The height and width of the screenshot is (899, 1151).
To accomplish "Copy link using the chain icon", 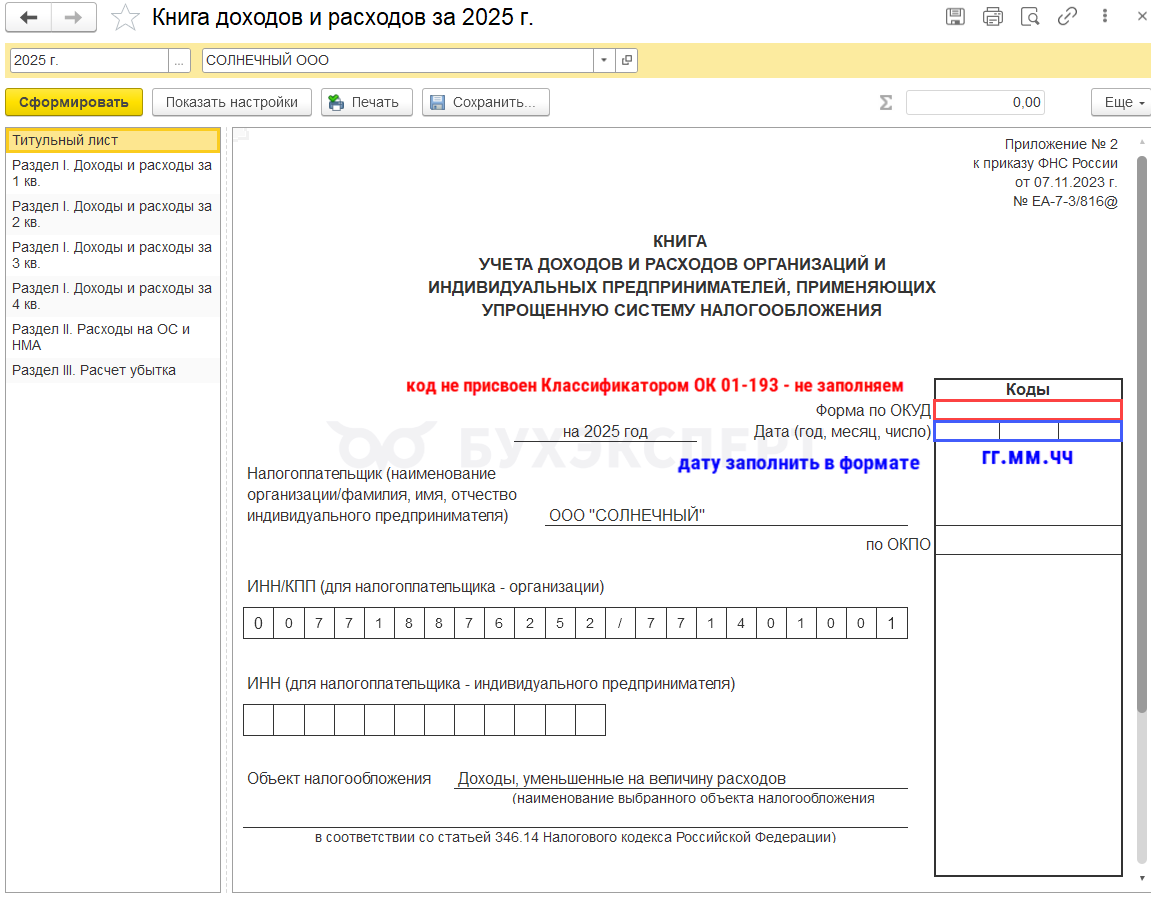I will pyautogui.click(x=1067, y=17).
